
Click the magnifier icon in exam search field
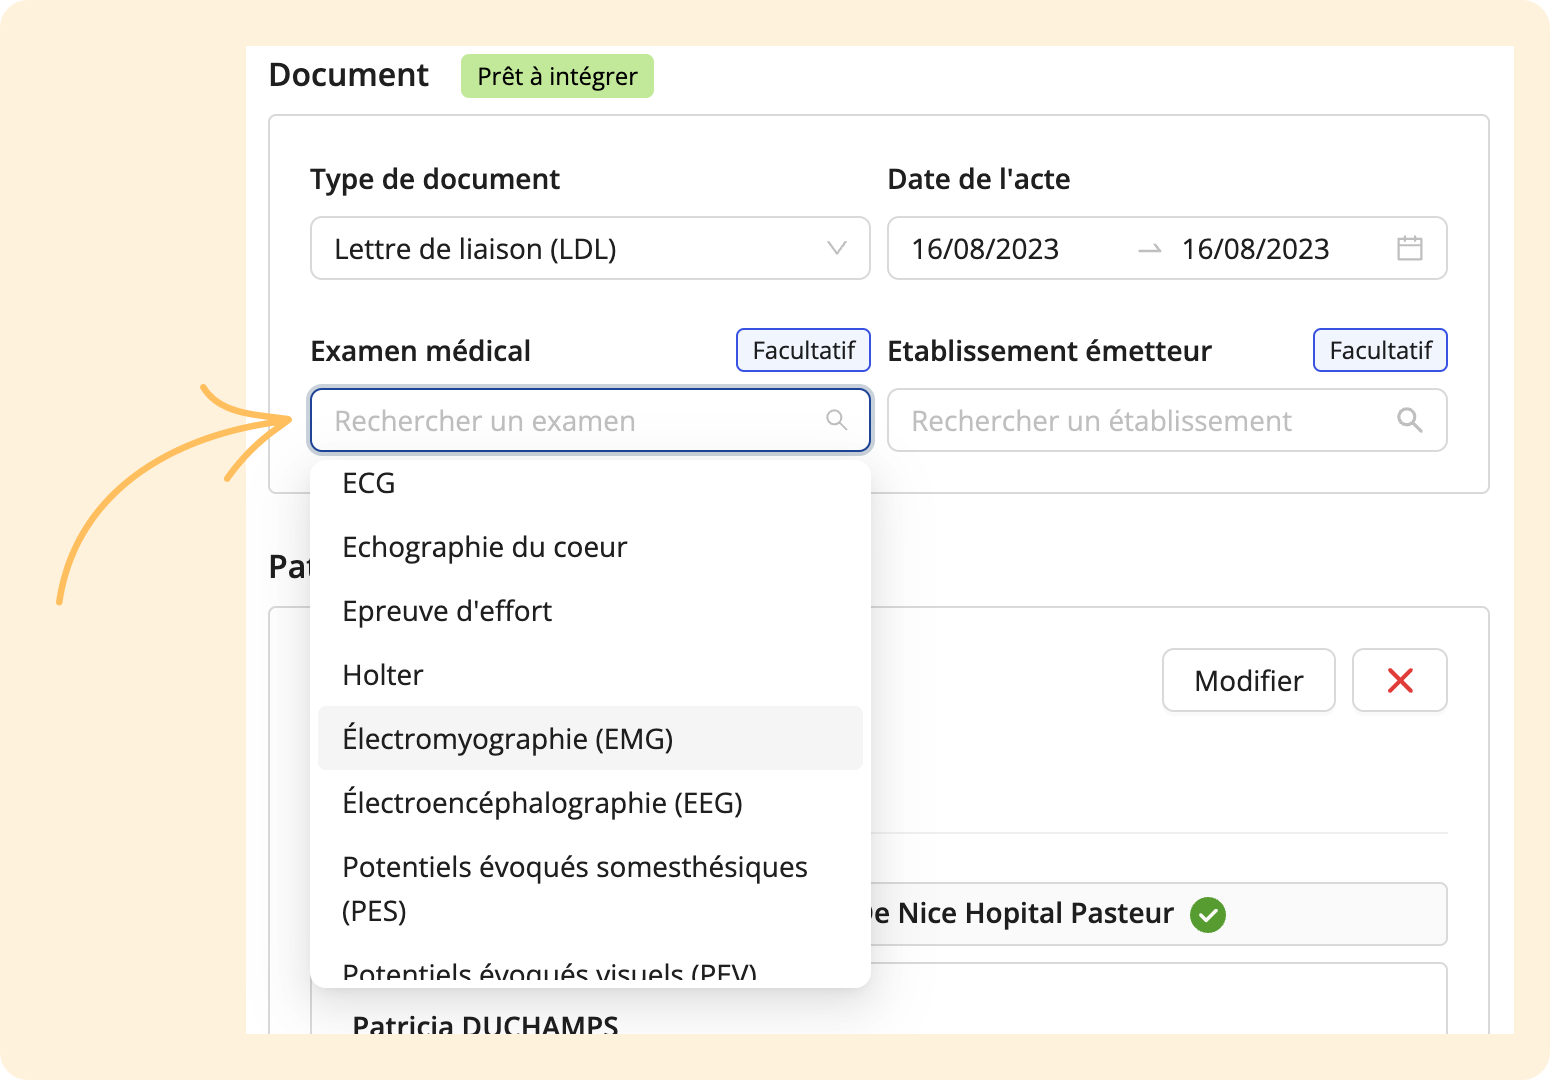[836, 420]
